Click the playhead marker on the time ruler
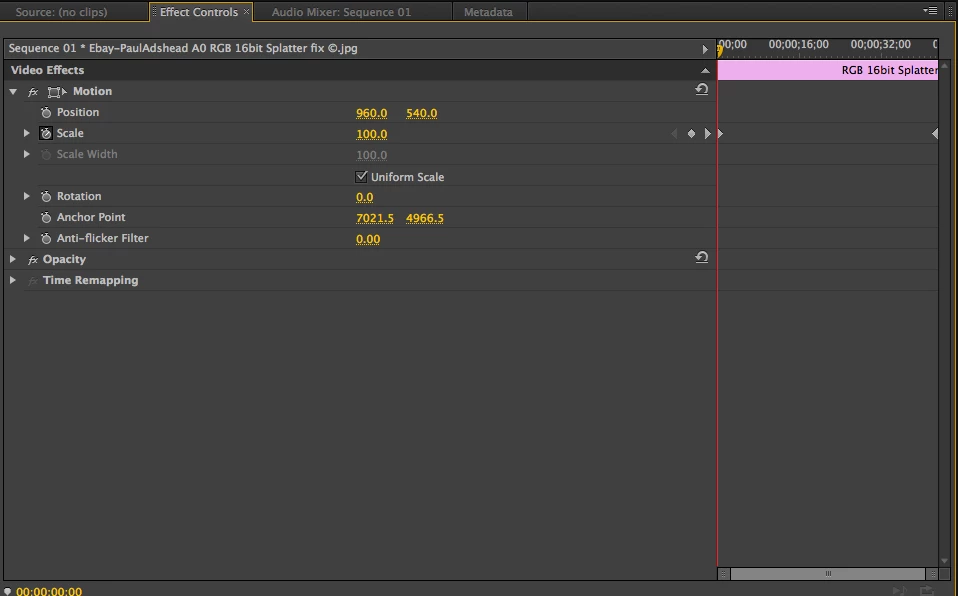This screenshot has width=958, height=596. (720, 51)
